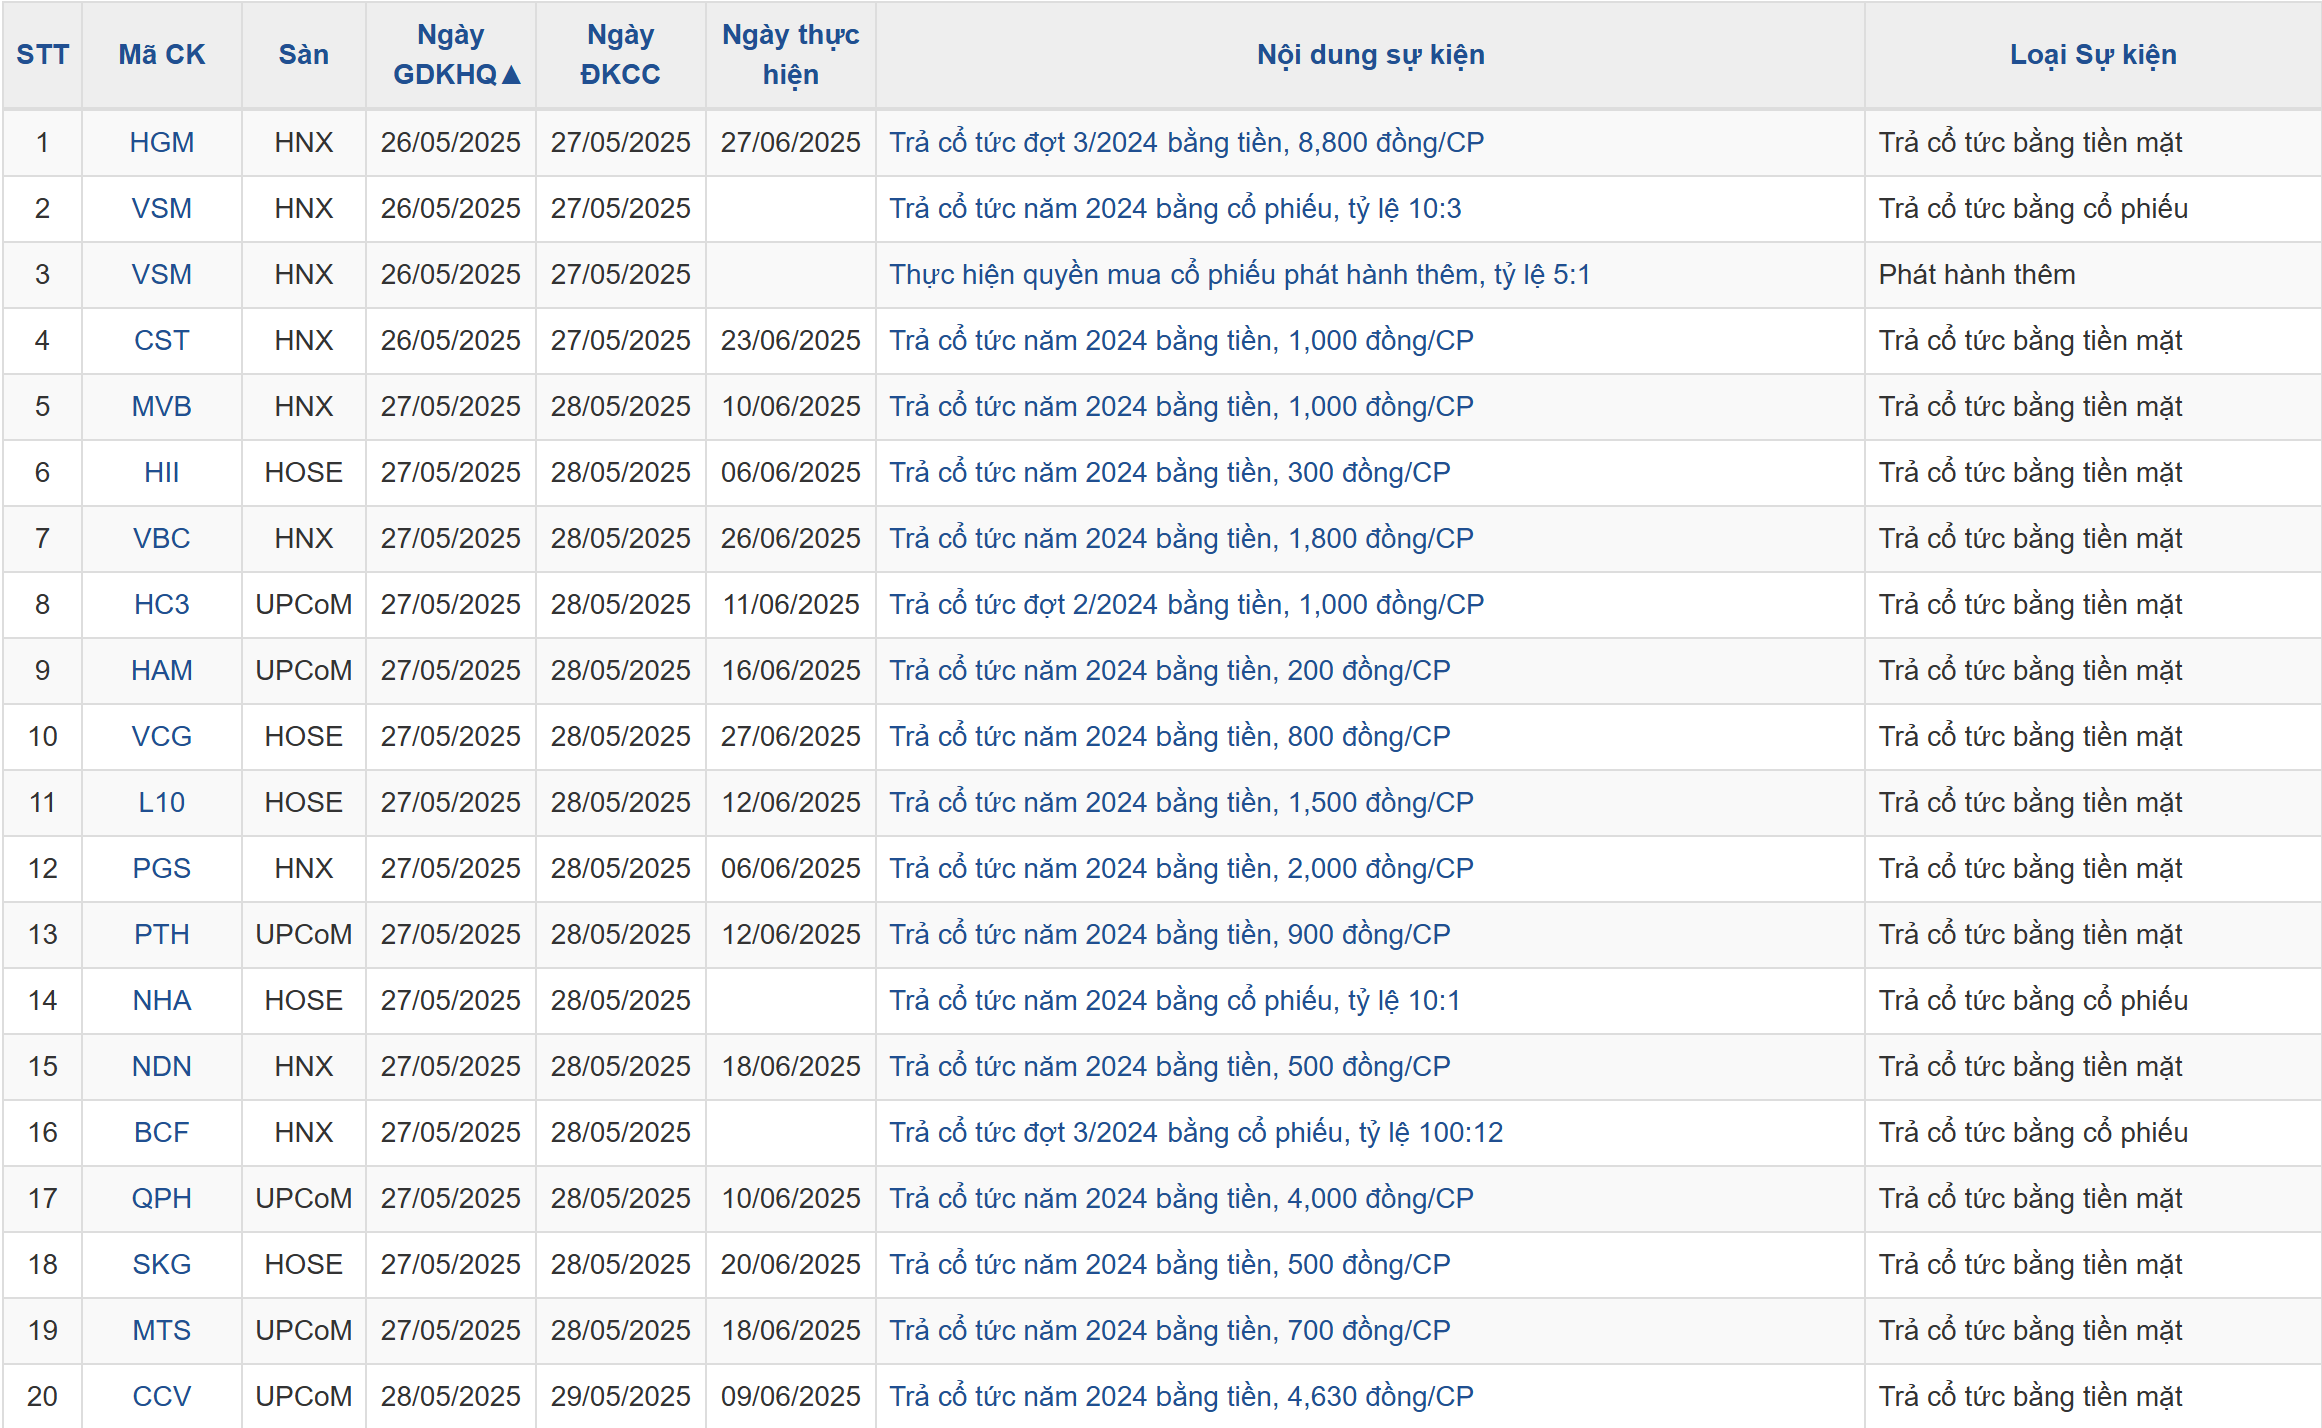
Task: Open the MTS stock code link
Action: pos(162,1331)
